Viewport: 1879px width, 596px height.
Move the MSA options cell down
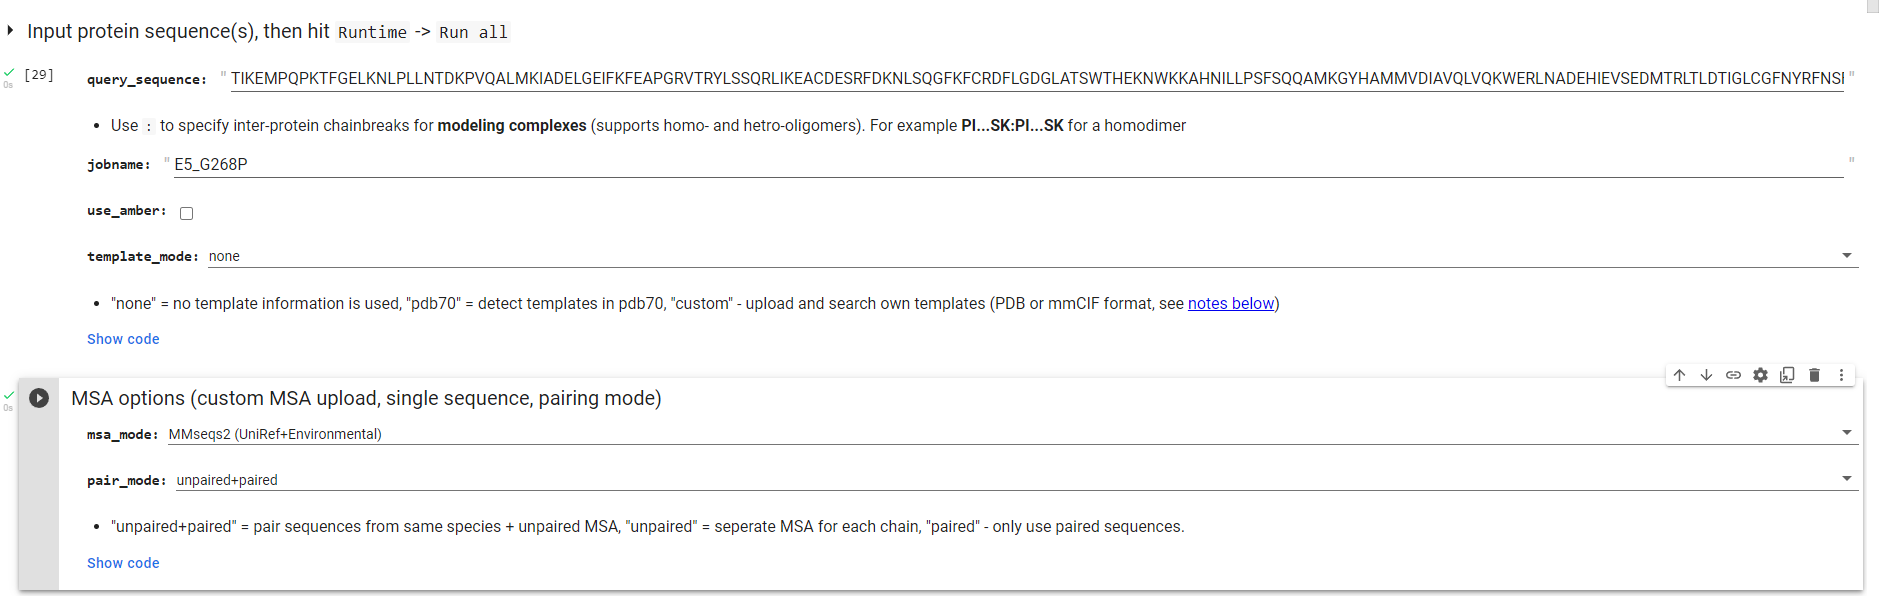(x=1706, y=375)
